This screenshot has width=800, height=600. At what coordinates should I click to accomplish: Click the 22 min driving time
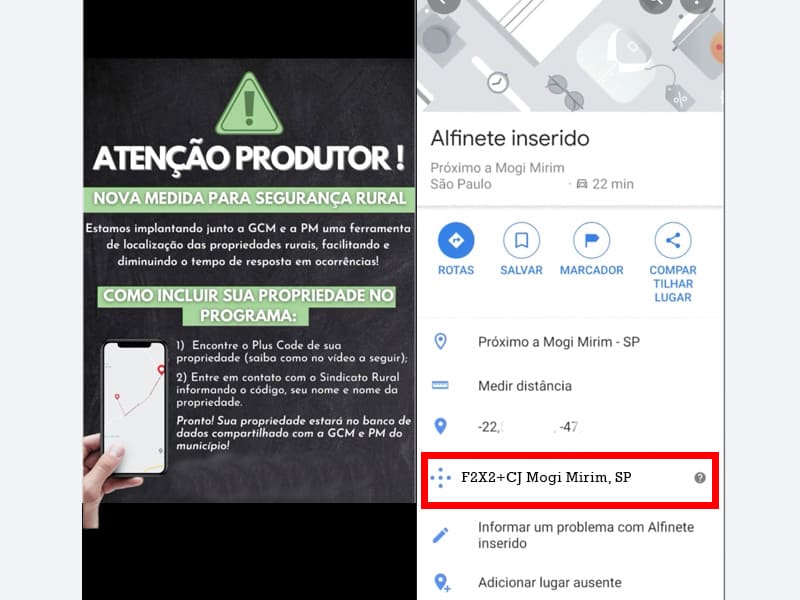point(605,184)
